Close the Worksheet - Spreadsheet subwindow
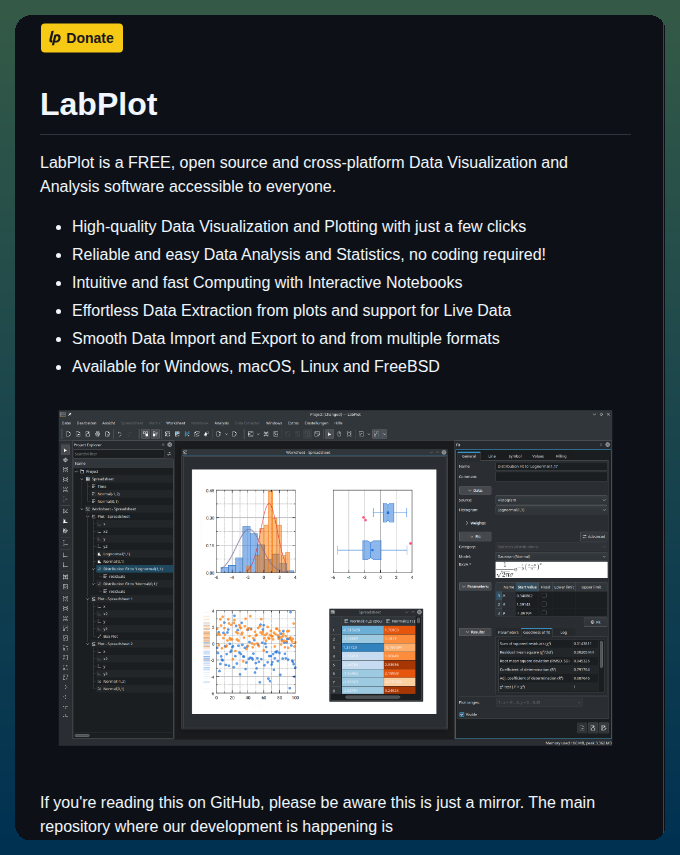This screenshot has width=680, height=855. tap(444, 452)
